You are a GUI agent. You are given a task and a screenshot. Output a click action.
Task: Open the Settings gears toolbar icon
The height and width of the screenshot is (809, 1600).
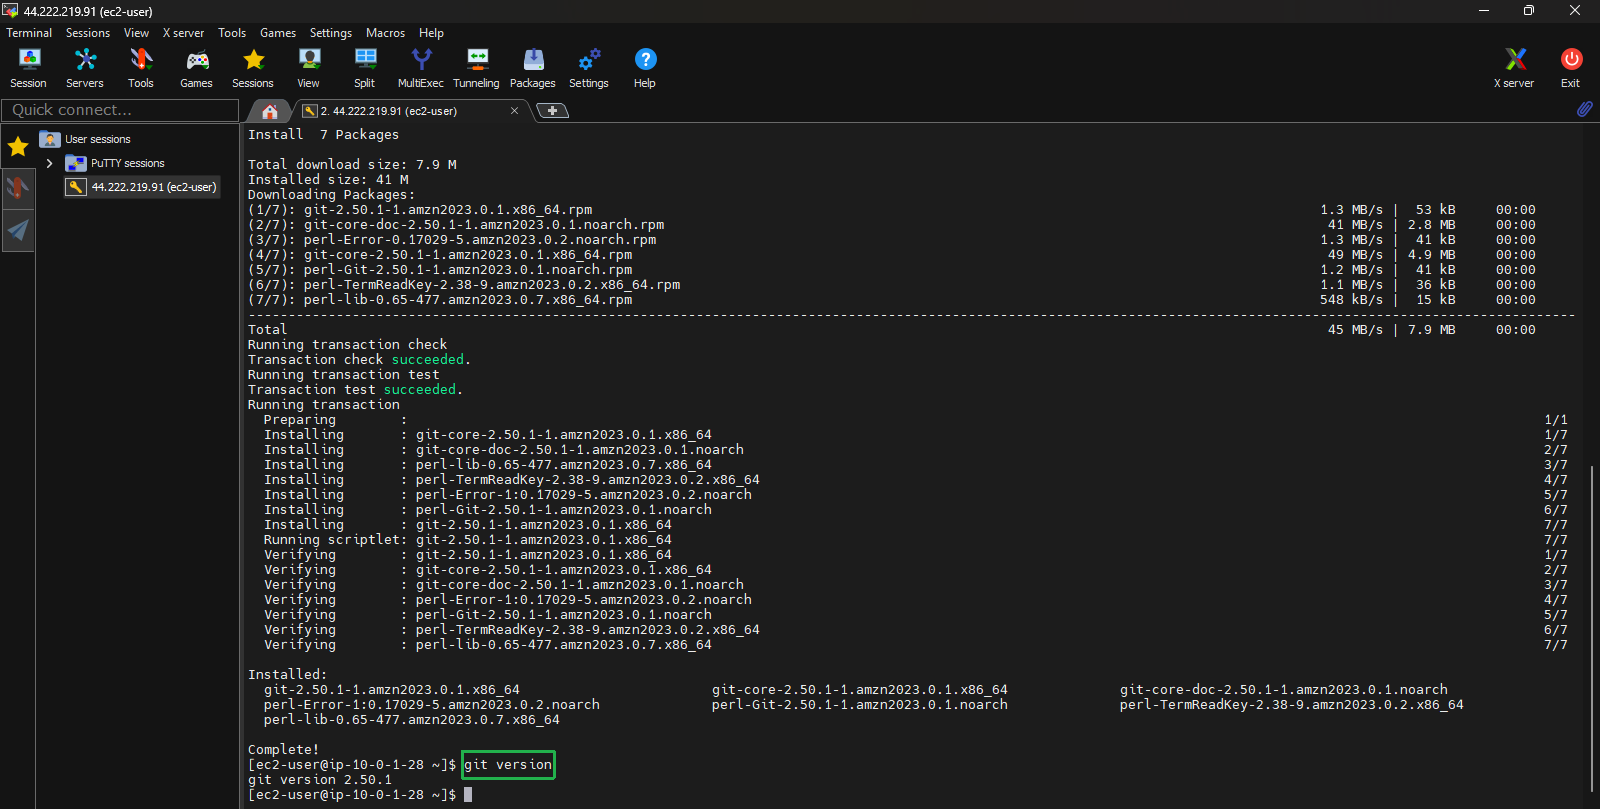[589, 68]
